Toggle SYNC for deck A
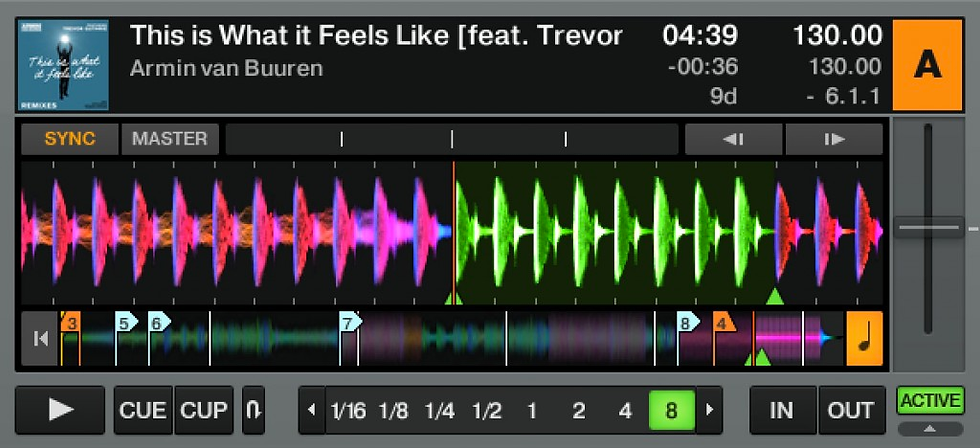Viewport: 980px width, 448px height. [70, 139]
